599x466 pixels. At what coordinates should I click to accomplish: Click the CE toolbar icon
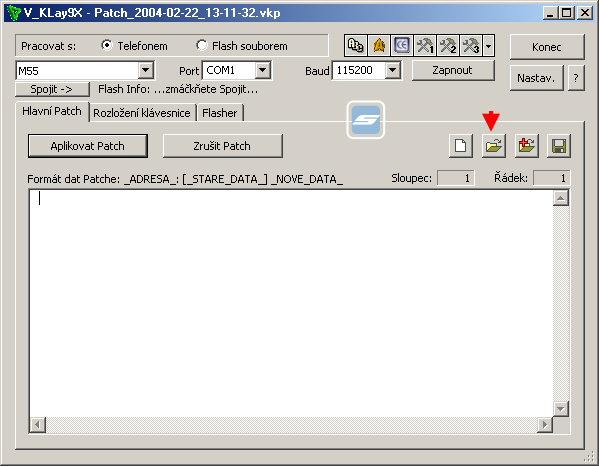pyautogui.click(x=402, y=46)
